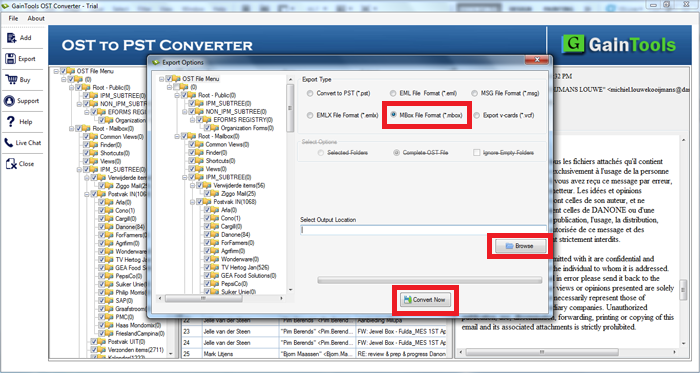Click the Select Output Location text field
This screenshot has height=373, width=700.
(x=423, y=231)
